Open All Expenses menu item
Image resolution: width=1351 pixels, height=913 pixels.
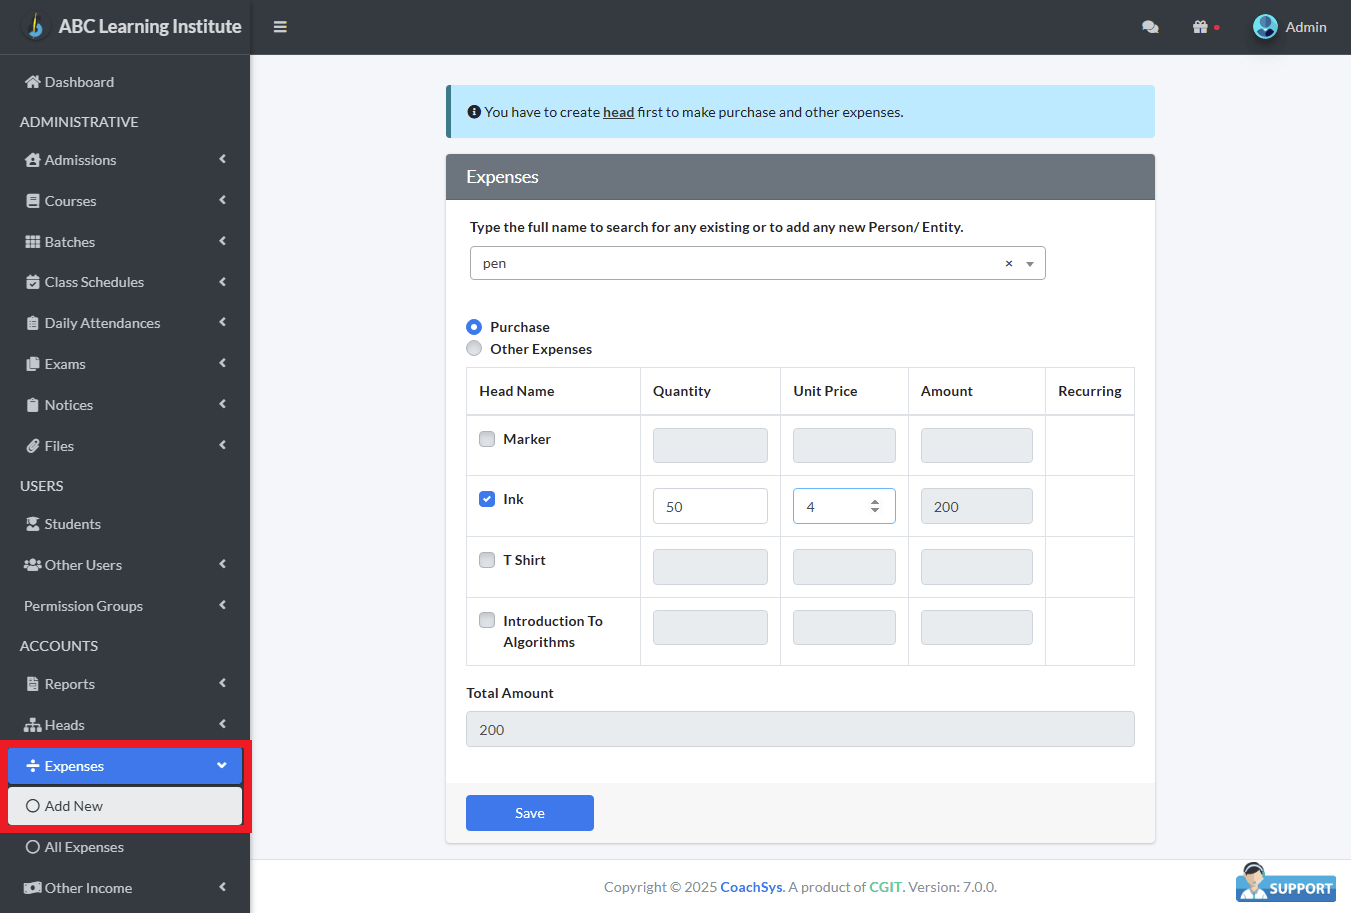pos(84,847)
